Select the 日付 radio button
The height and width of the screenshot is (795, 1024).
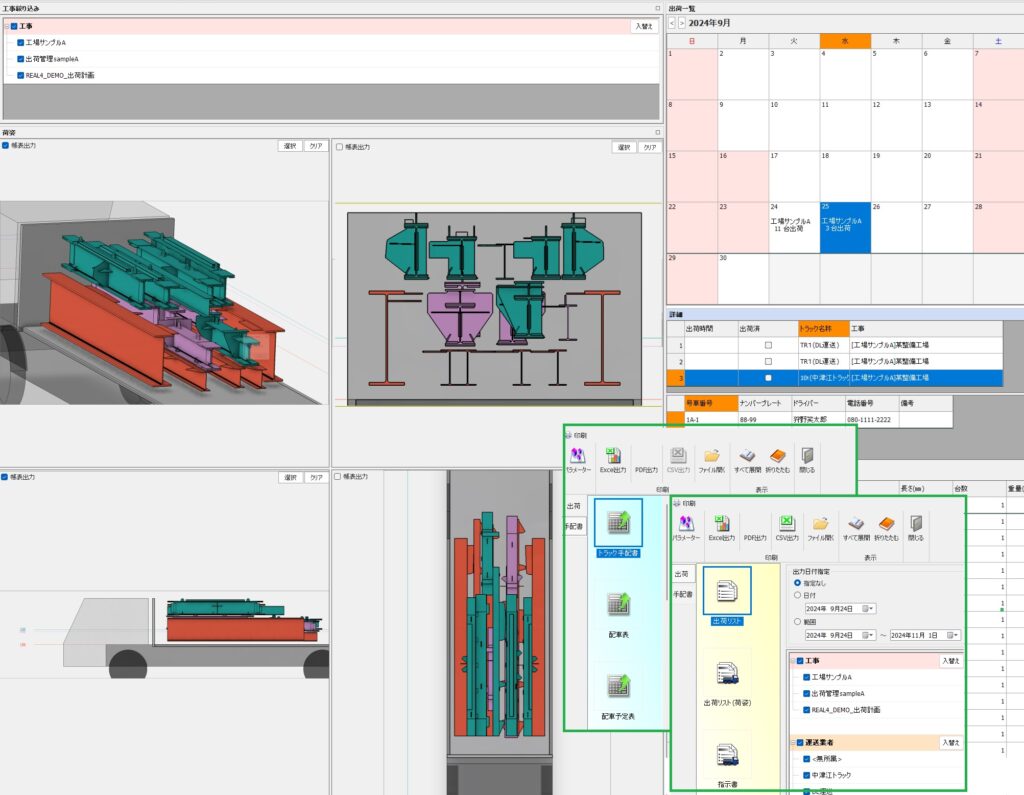(797, 595)
